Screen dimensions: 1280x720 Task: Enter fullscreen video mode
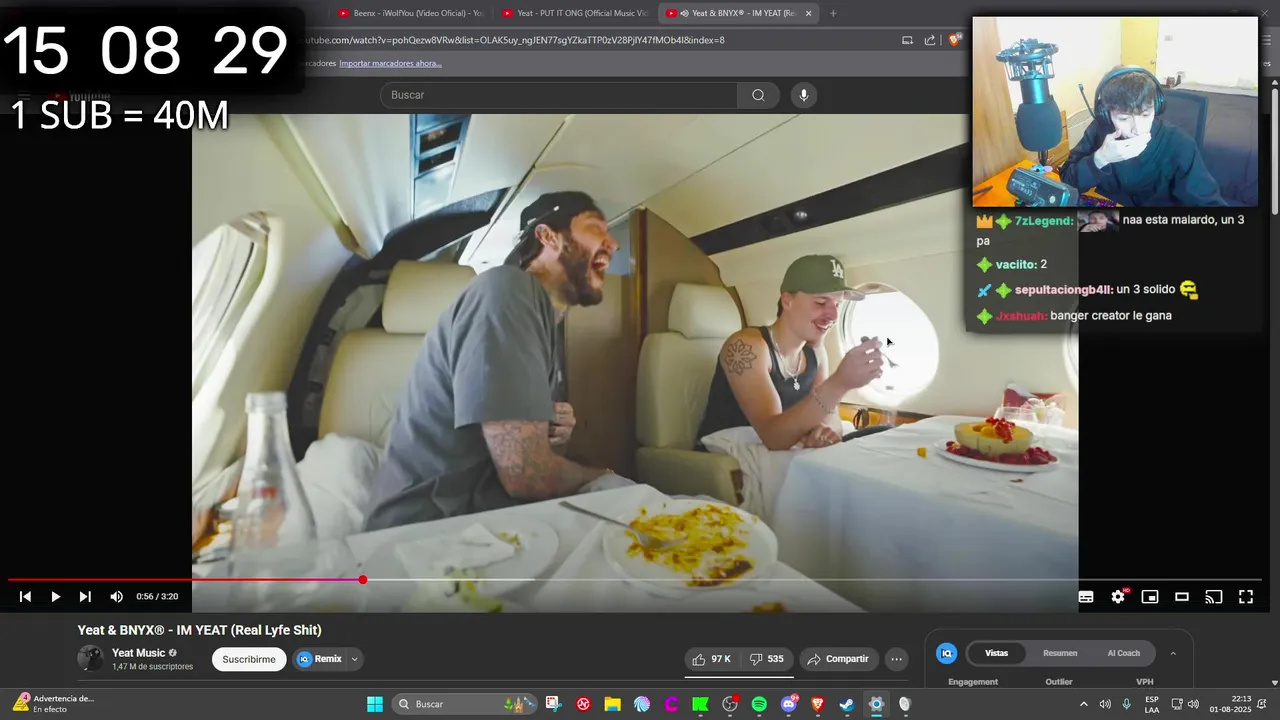click(x=1246, y=597)
